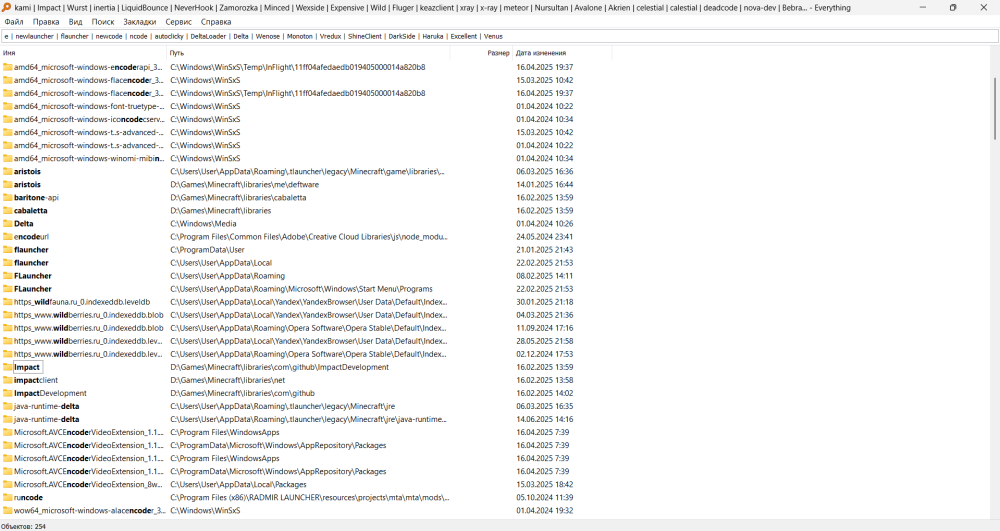Viewport: 1000px width, 531px height.
Task: Select aristois row with .tlauncher path
Action: [x=306, y=171]
